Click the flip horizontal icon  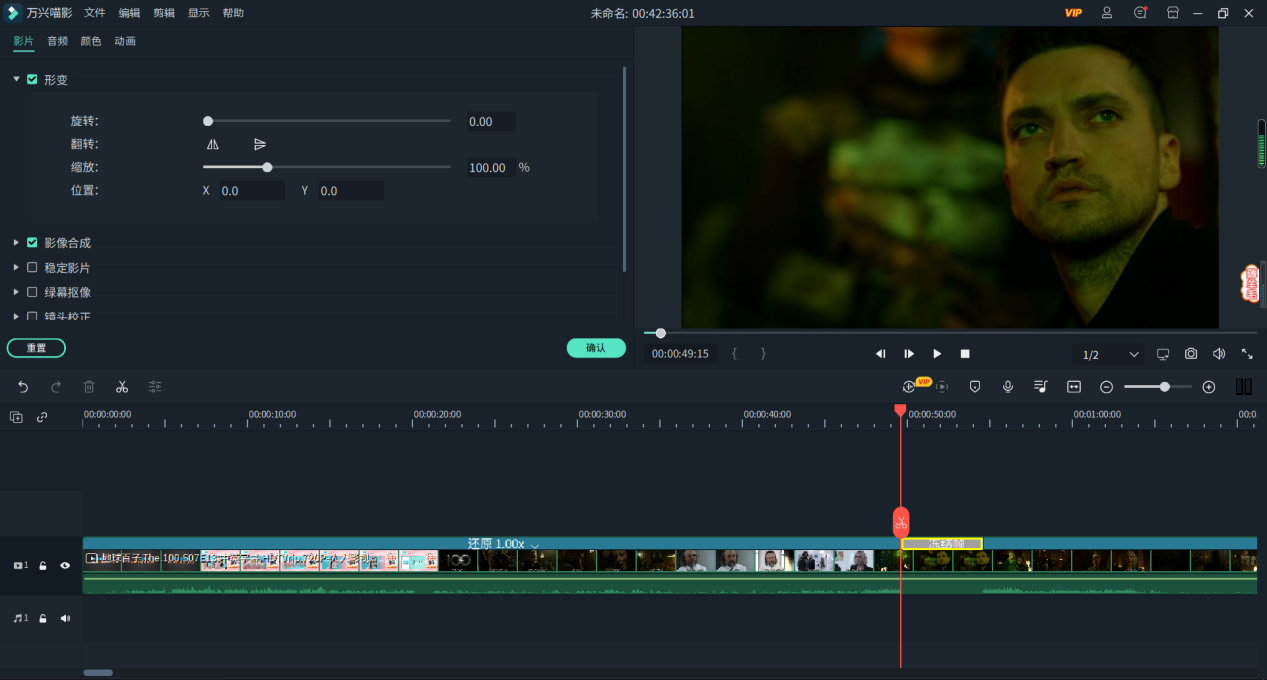213,145
